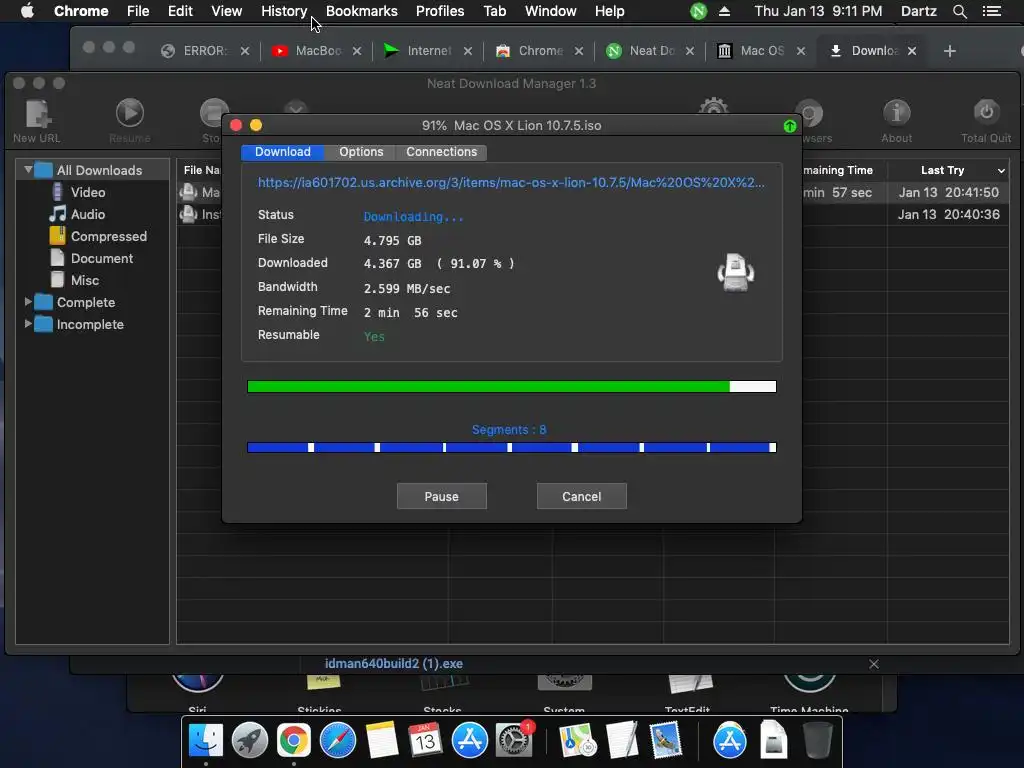Click the Neat Download Manager menu bar icon

point(698,11)
